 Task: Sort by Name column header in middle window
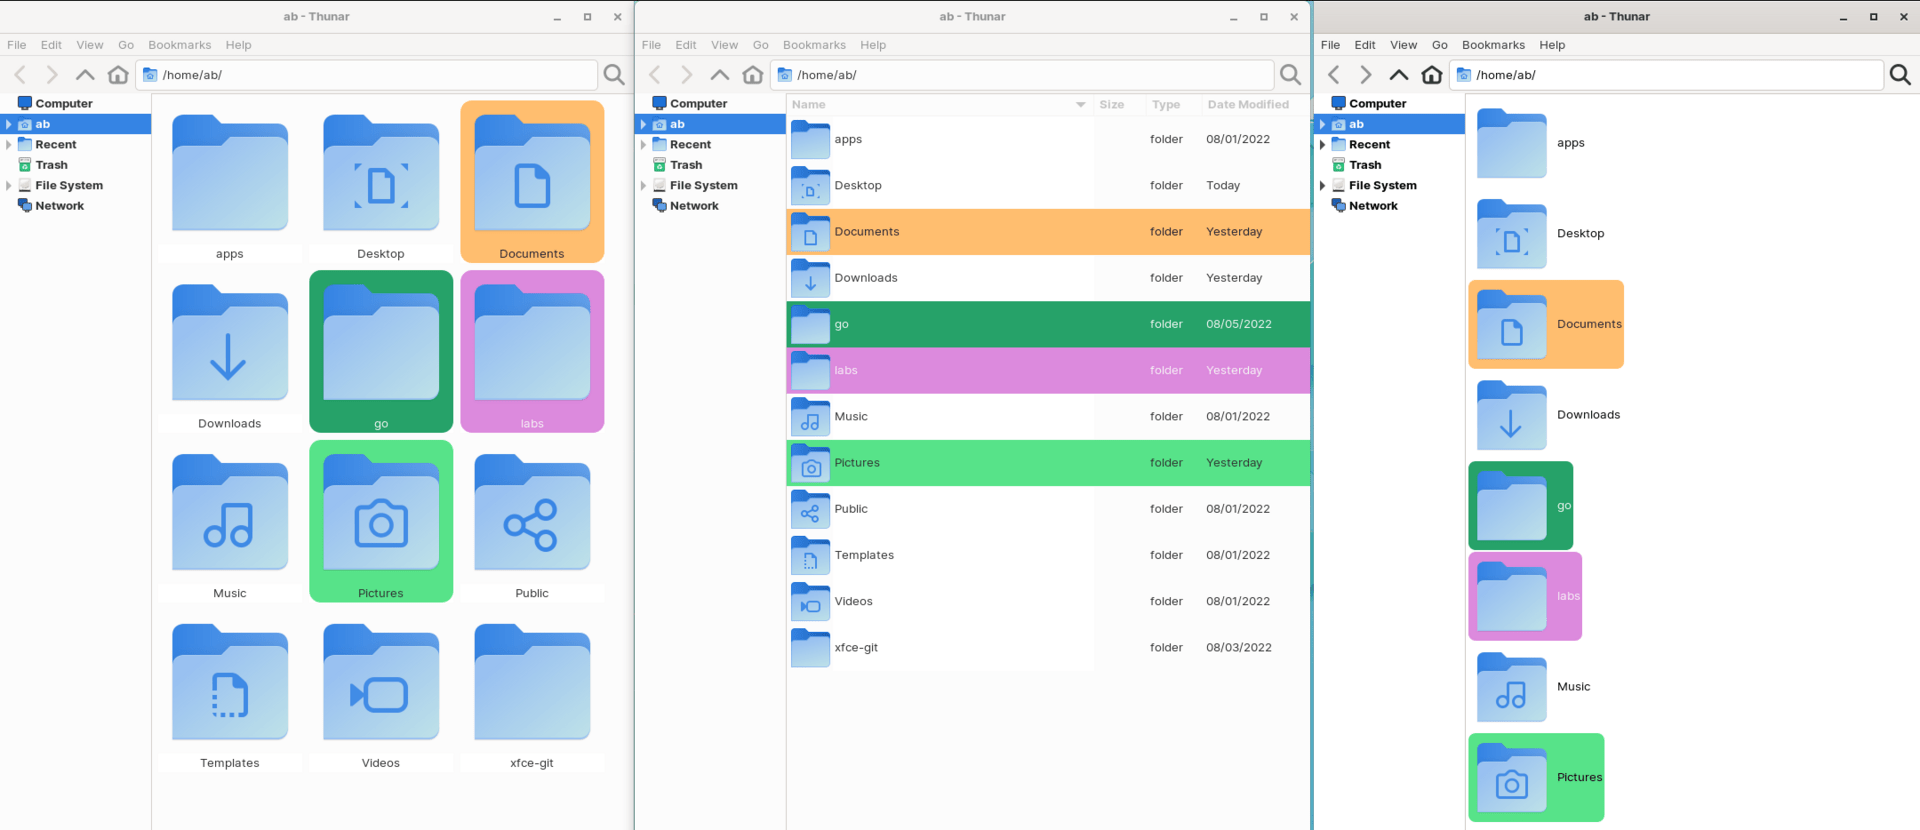tap(939, 104)
